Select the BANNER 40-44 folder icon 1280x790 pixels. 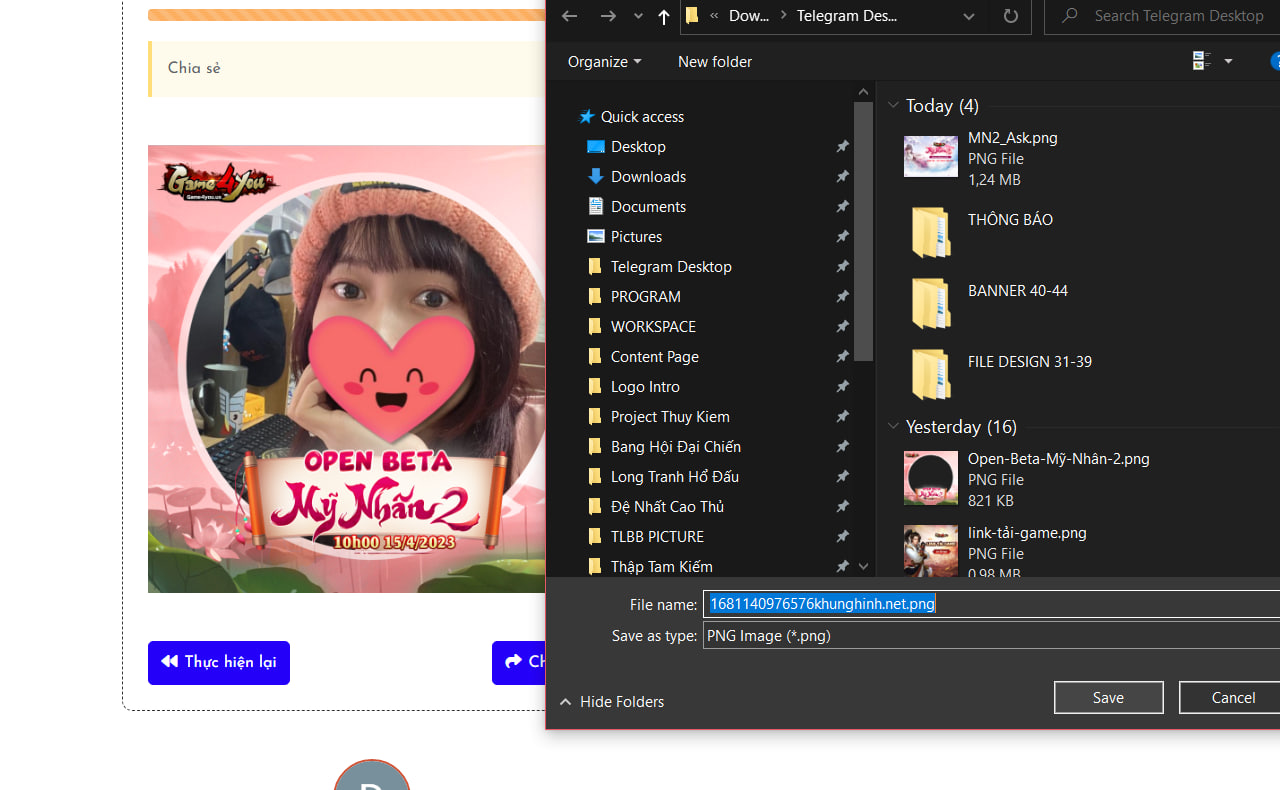pos(930,303)
